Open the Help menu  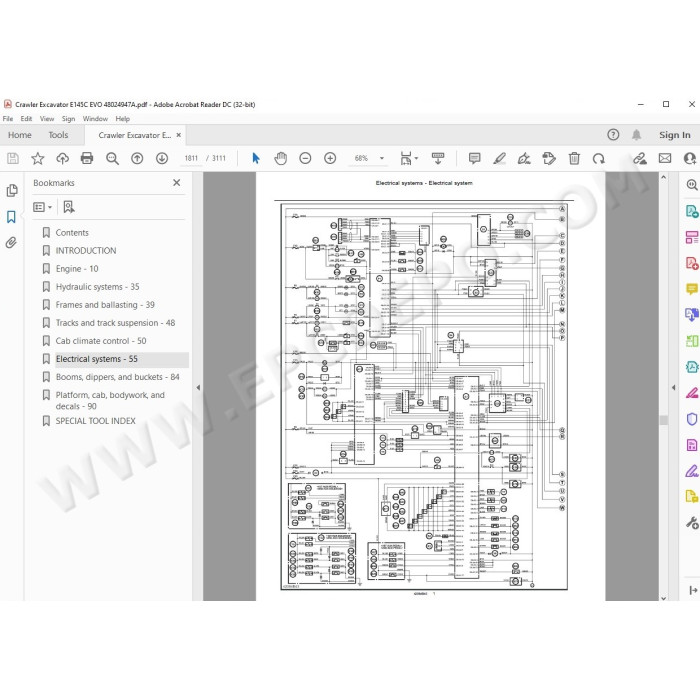(122, 119)
